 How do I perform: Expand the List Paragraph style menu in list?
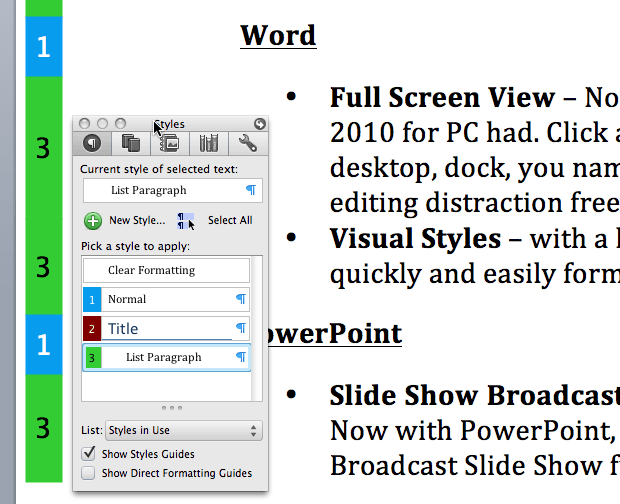coord(240,357)
